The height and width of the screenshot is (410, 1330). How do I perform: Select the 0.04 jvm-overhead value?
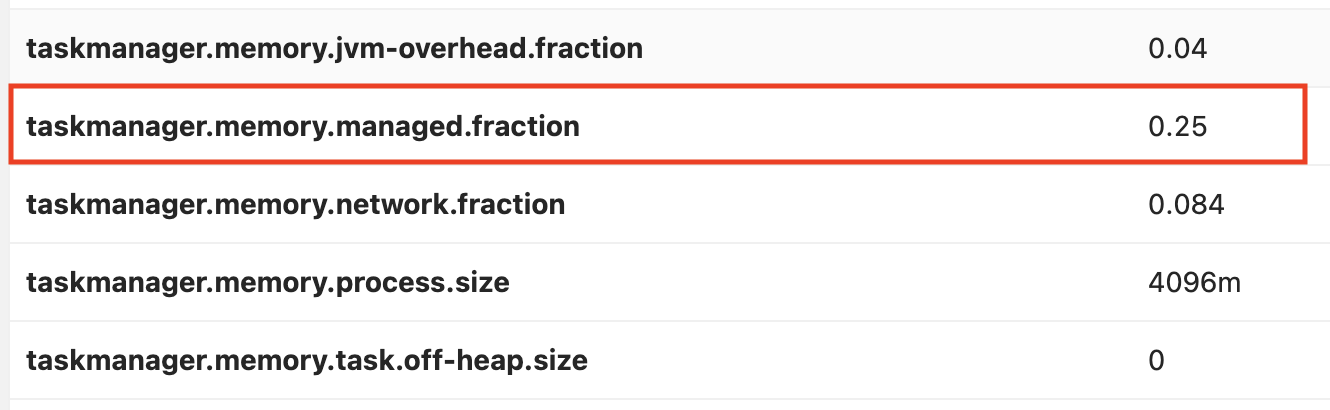point(1178,47)
